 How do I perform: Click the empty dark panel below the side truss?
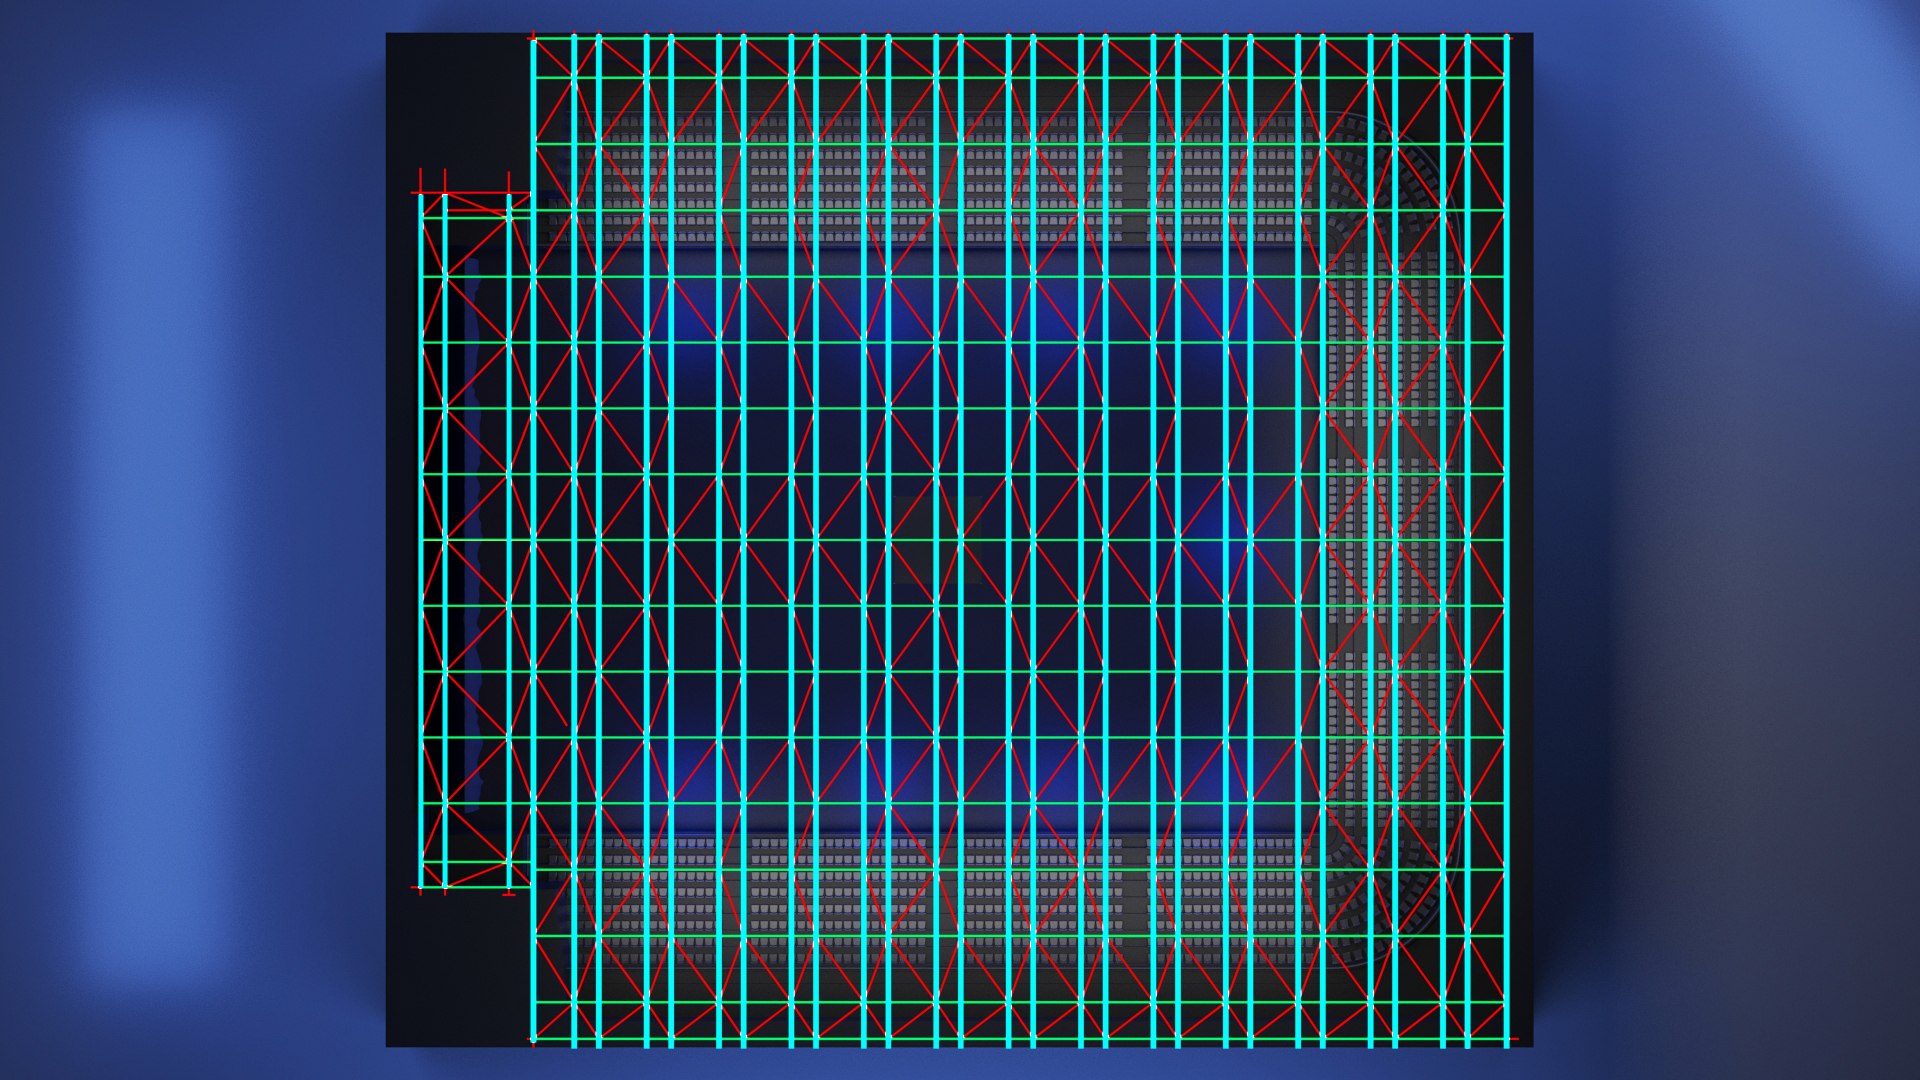(x=458, y=970)
